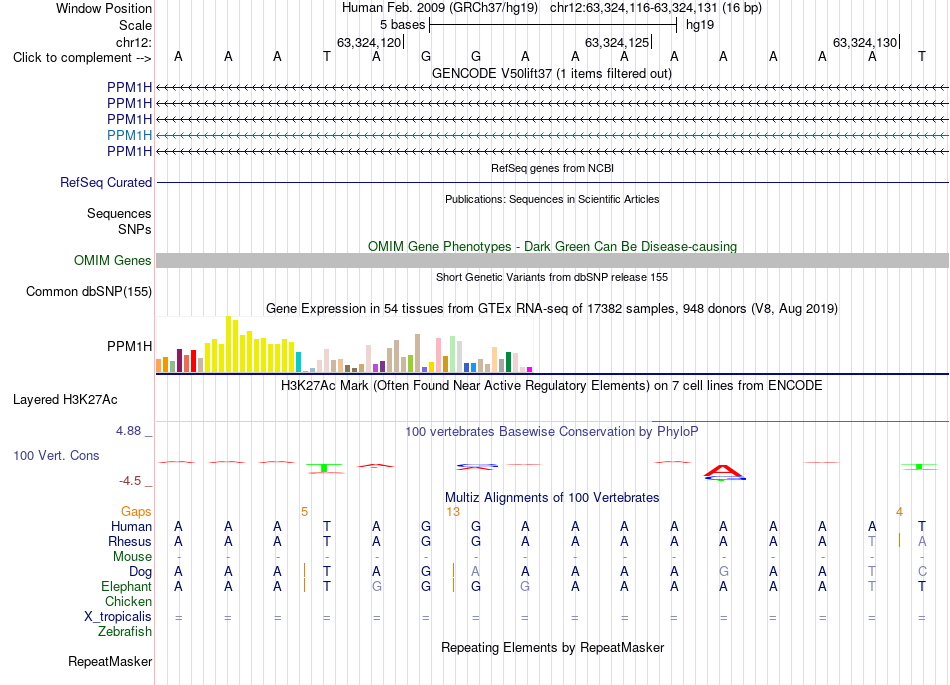Click 'RefSeq genes from NCBI' track title
The width and height of the screenshot is (950, 685).
click(552, 168)
